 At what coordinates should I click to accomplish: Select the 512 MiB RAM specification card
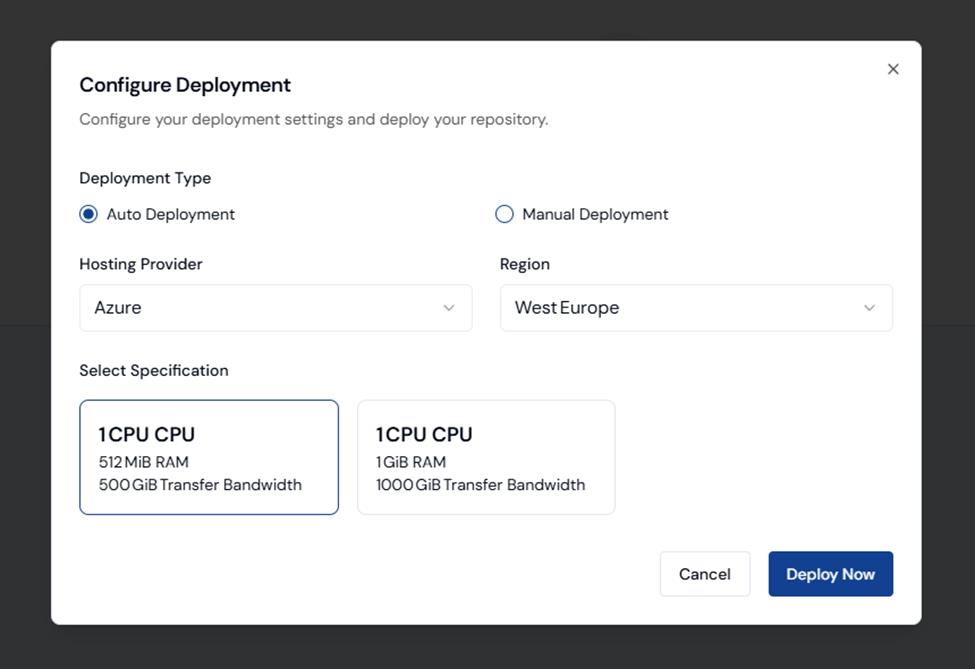[209, 457]
